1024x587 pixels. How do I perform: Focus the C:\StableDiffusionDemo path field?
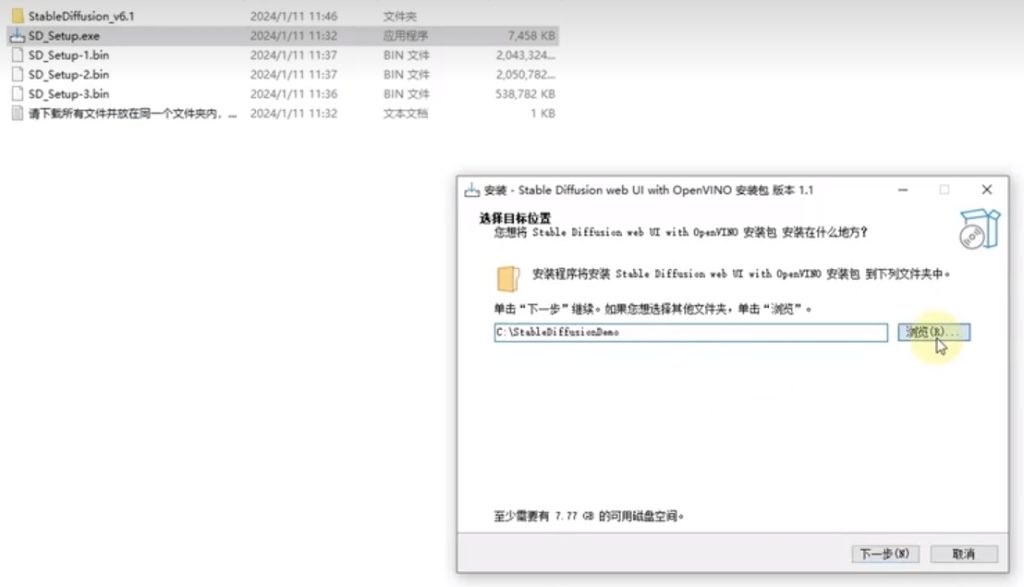click(x=691, y=332)
